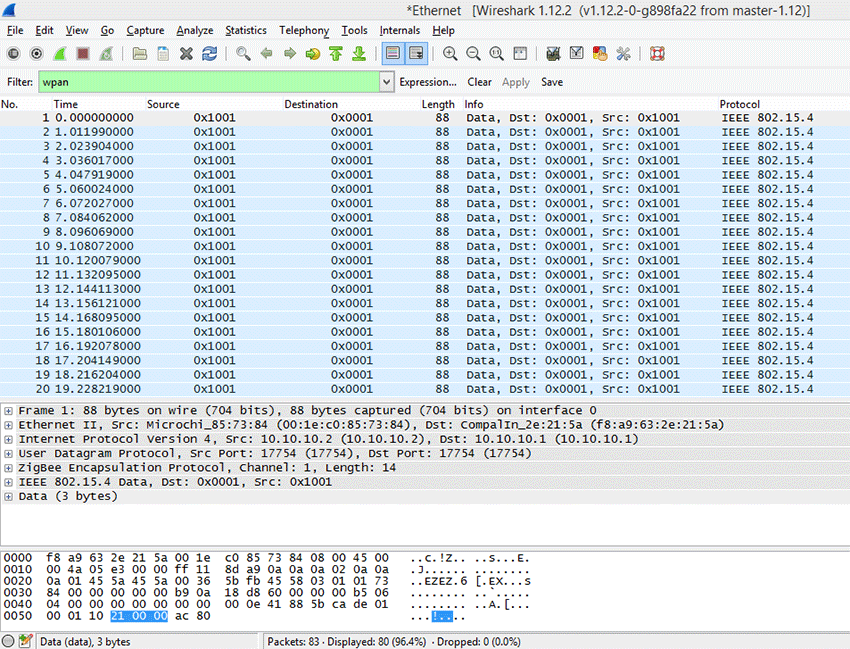Expand the User Datagram Protocol details

[x=8, y=452]
